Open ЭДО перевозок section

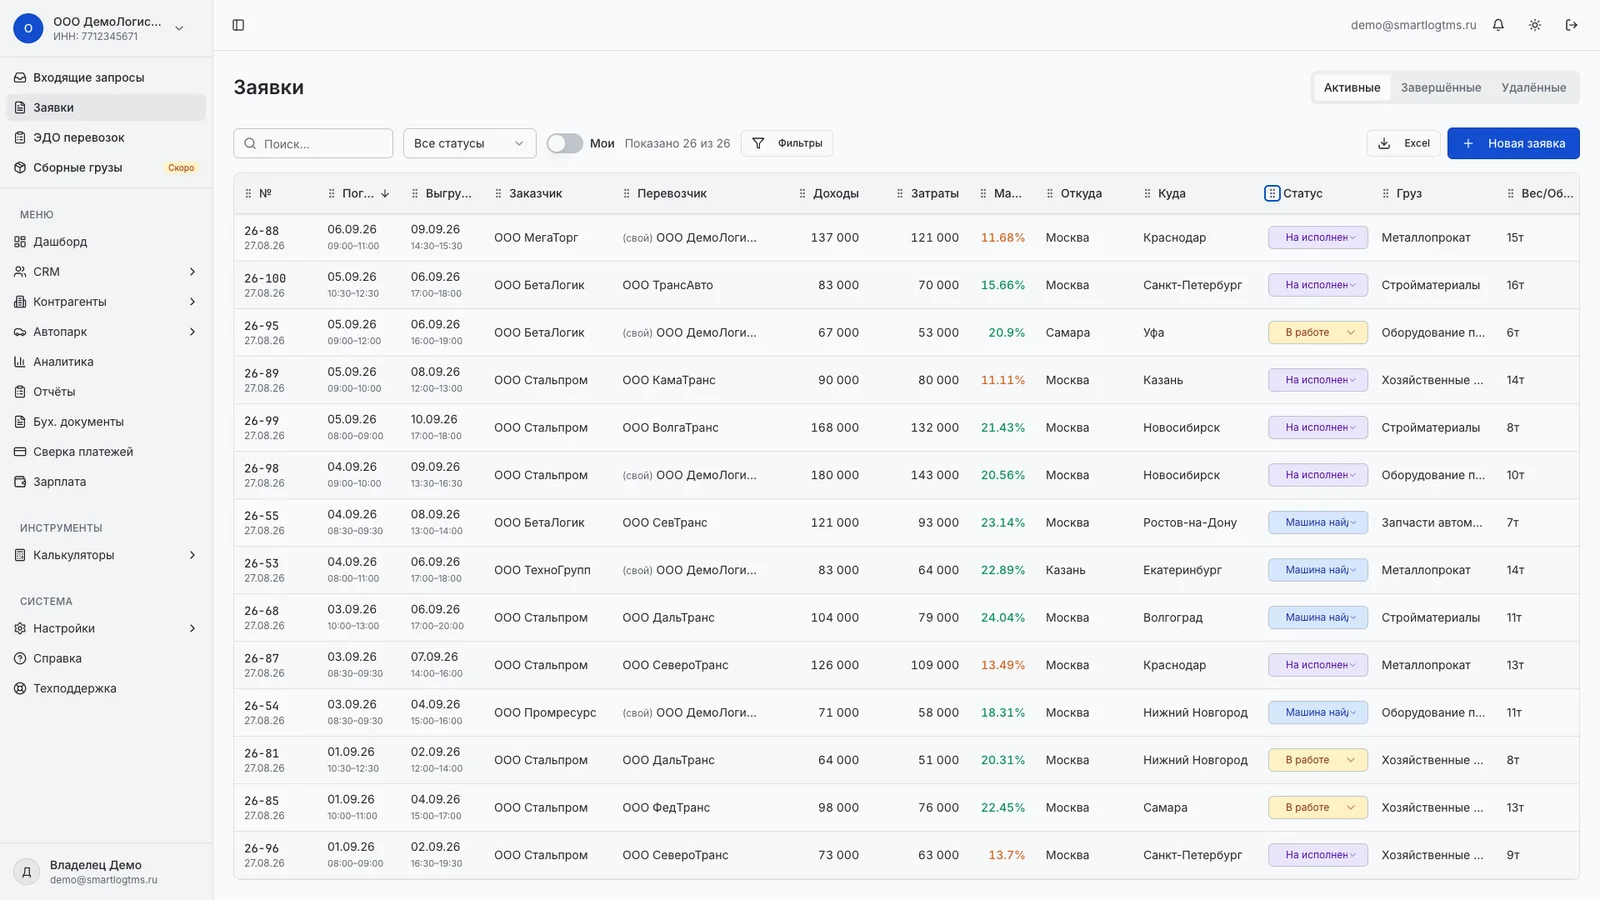106,137
